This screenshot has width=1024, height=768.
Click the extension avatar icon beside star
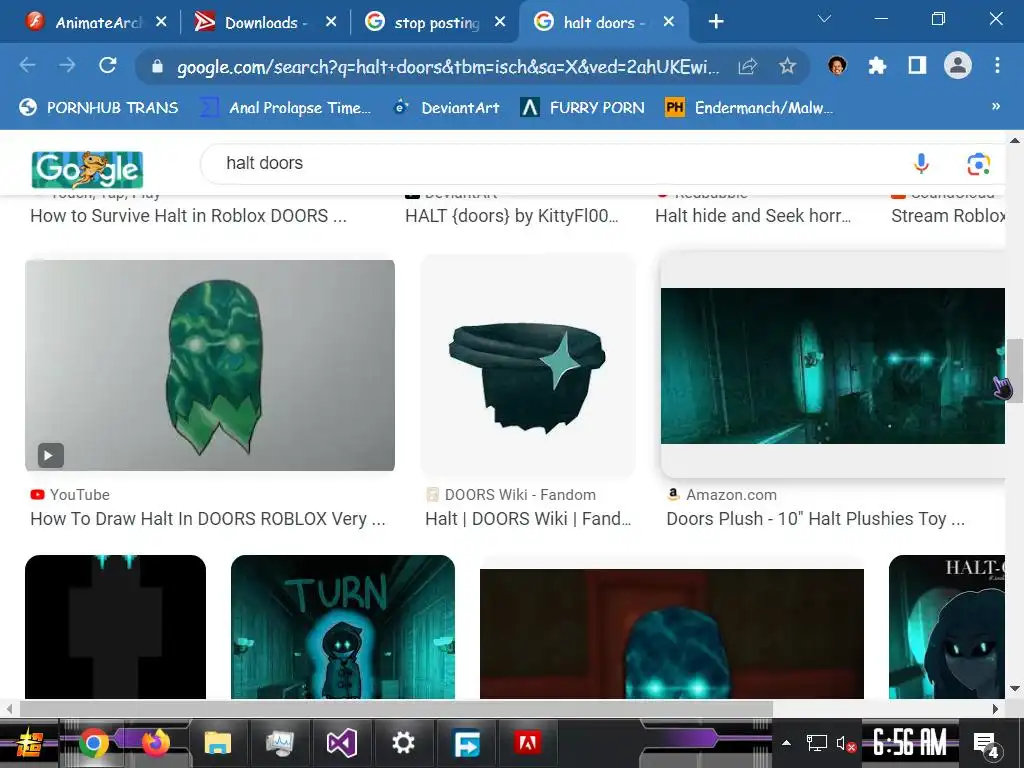(x=837, y=65)
